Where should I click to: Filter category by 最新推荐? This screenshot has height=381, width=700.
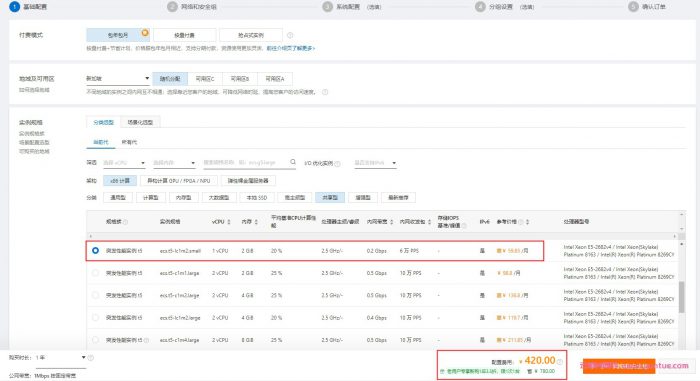point(398,197)
